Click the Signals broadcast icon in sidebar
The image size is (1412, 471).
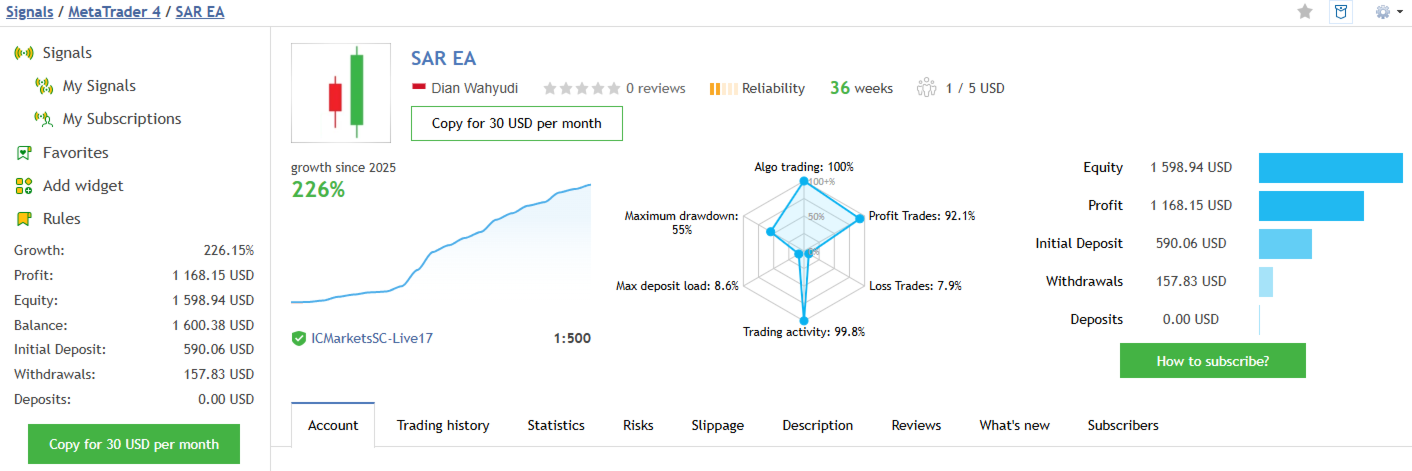[x=24, y=53]
